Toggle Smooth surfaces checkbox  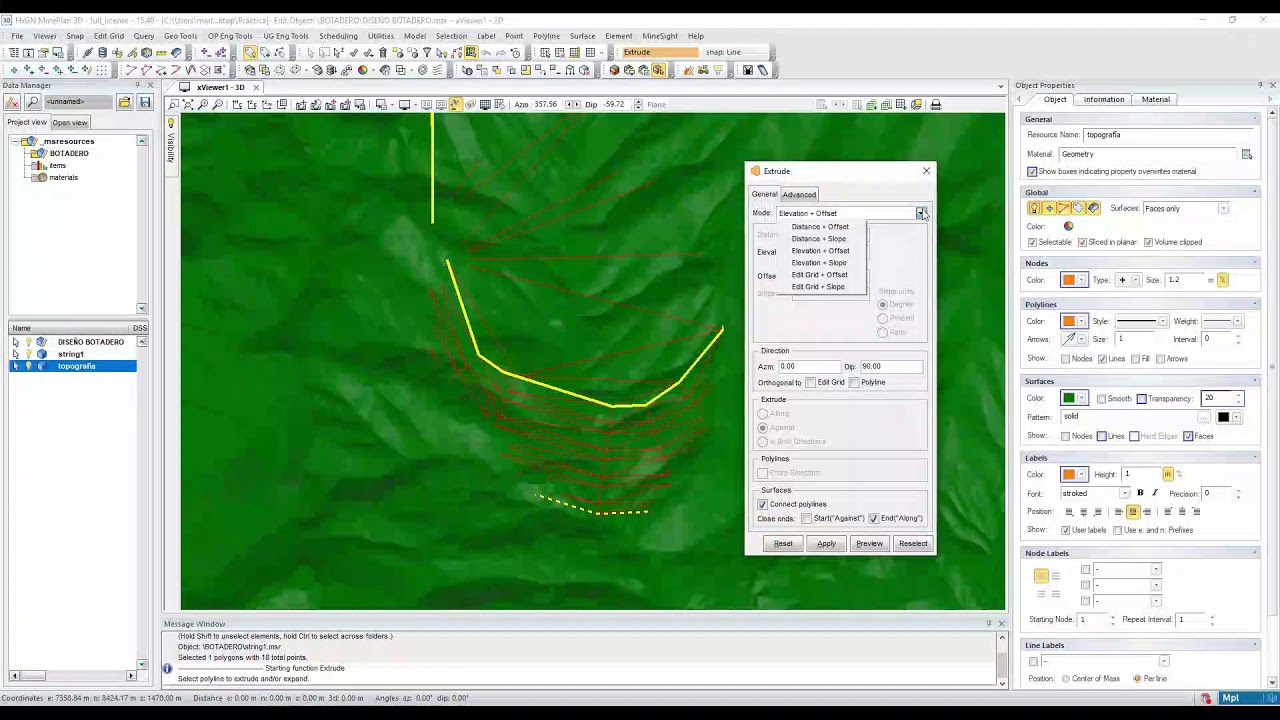click(x=1101, y=398)
